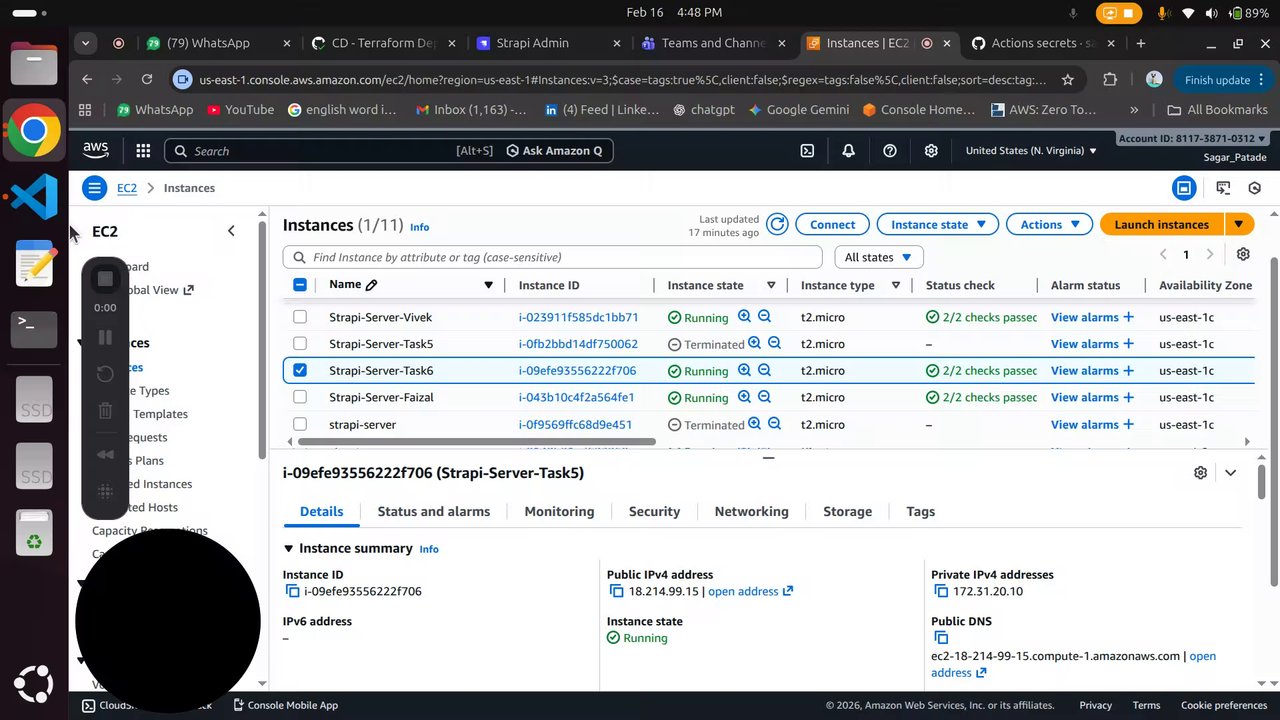Click Ask Amazon Q button

[554, 151]
